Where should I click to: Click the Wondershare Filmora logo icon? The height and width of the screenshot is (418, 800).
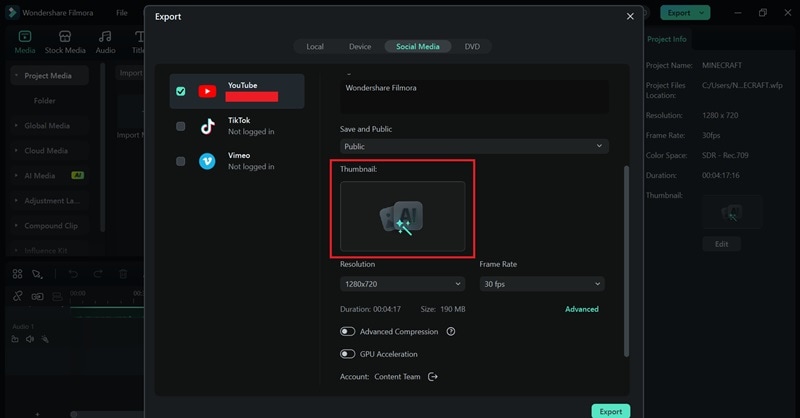pyautogui.click(x=12, y=12)
